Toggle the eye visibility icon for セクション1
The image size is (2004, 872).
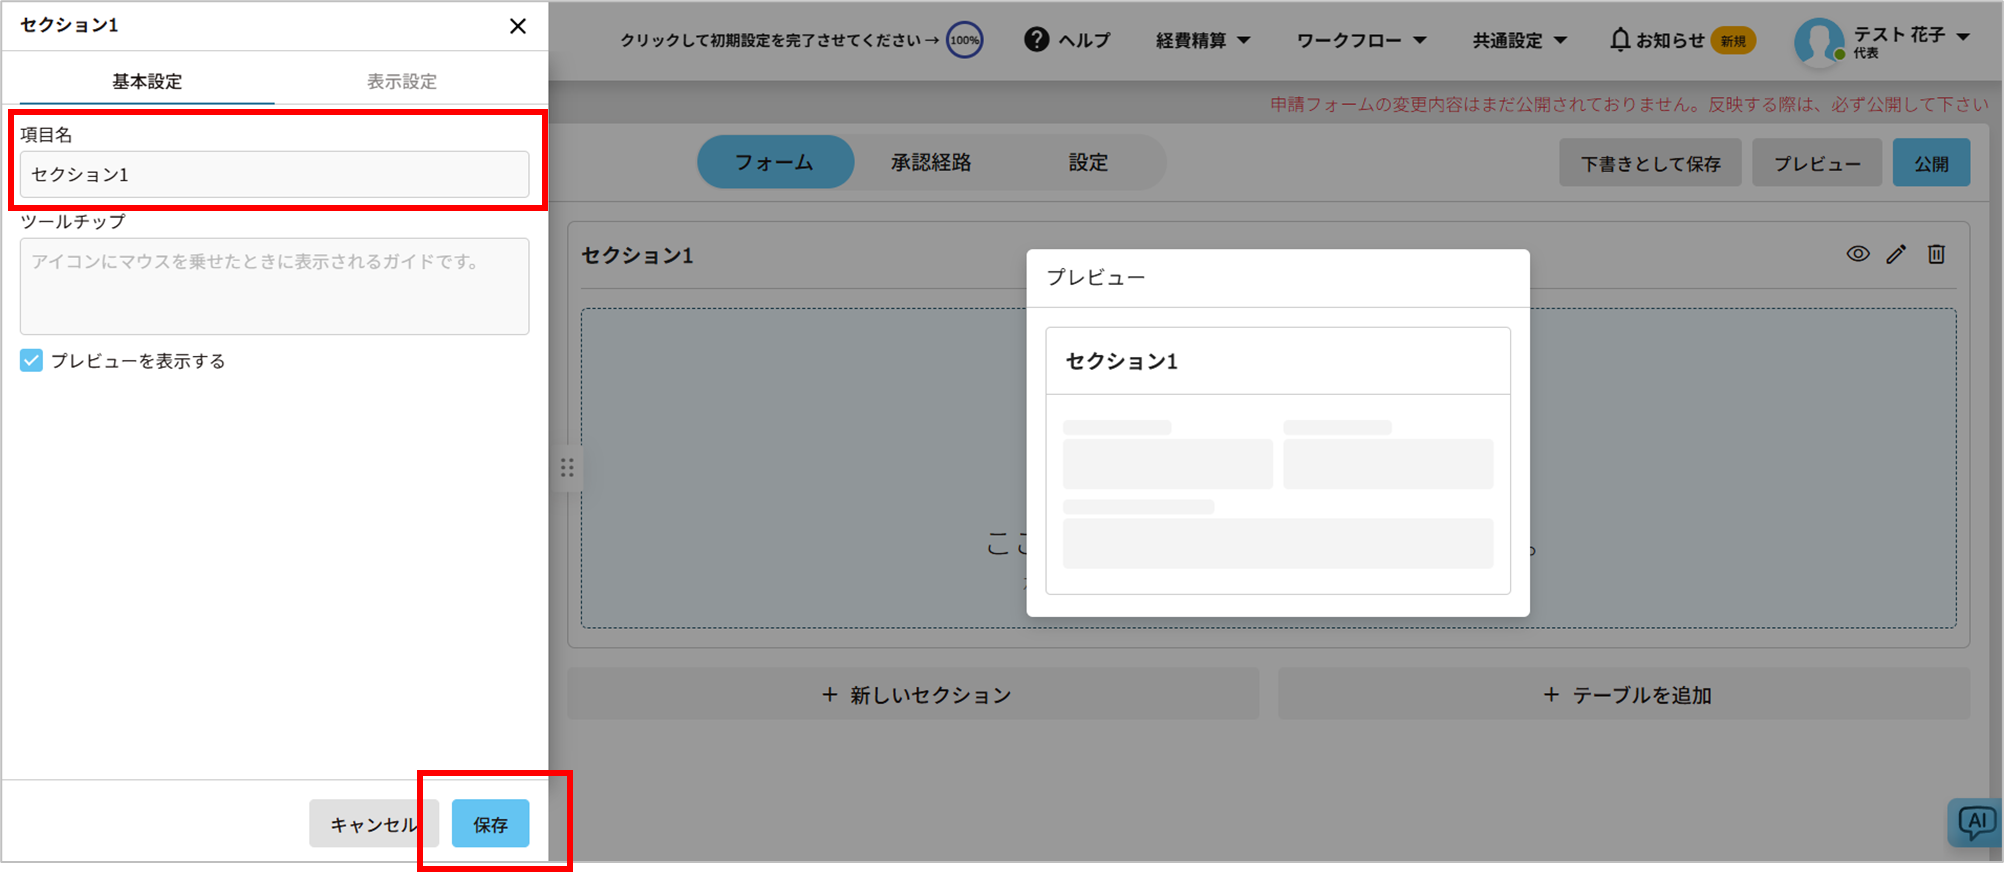1857,254
